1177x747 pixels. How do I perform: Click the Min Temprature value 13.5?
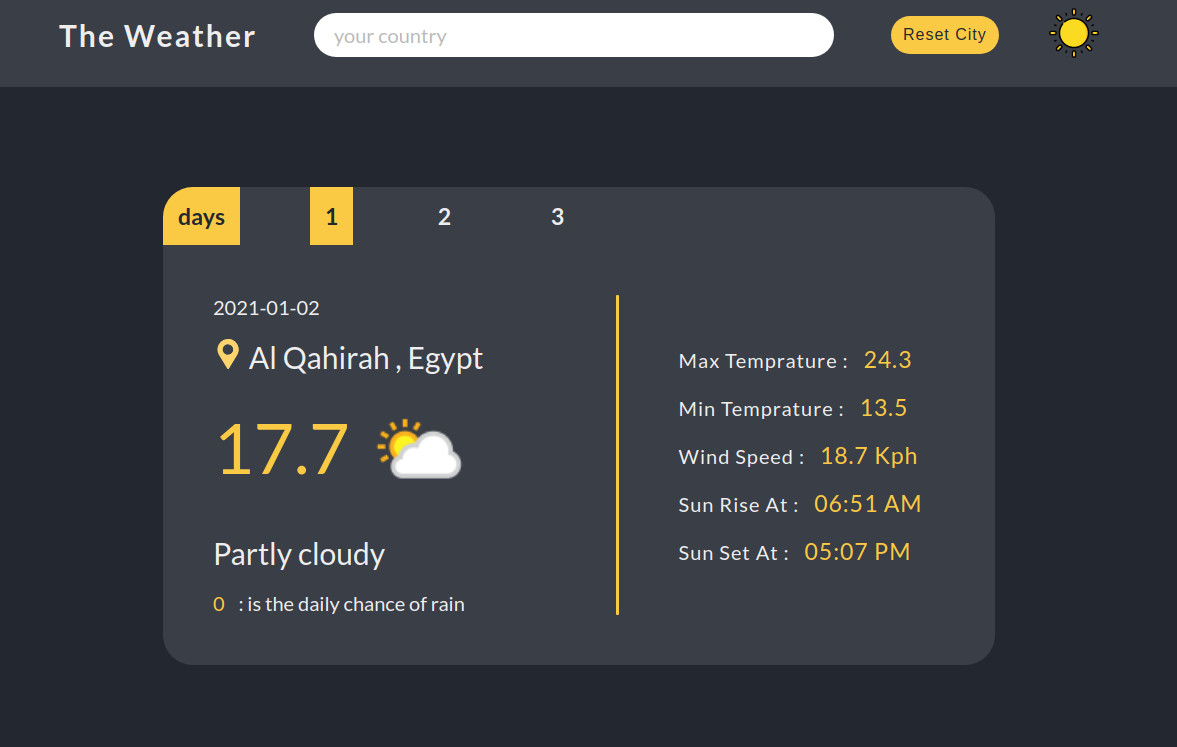[884, 408]
